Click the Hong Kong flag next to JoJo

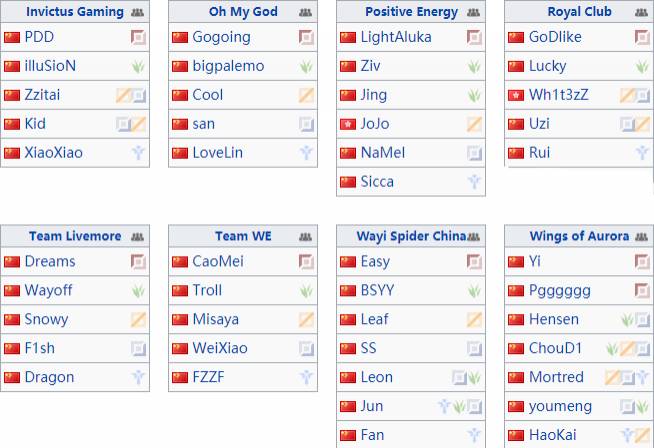(x=348, y=124)
